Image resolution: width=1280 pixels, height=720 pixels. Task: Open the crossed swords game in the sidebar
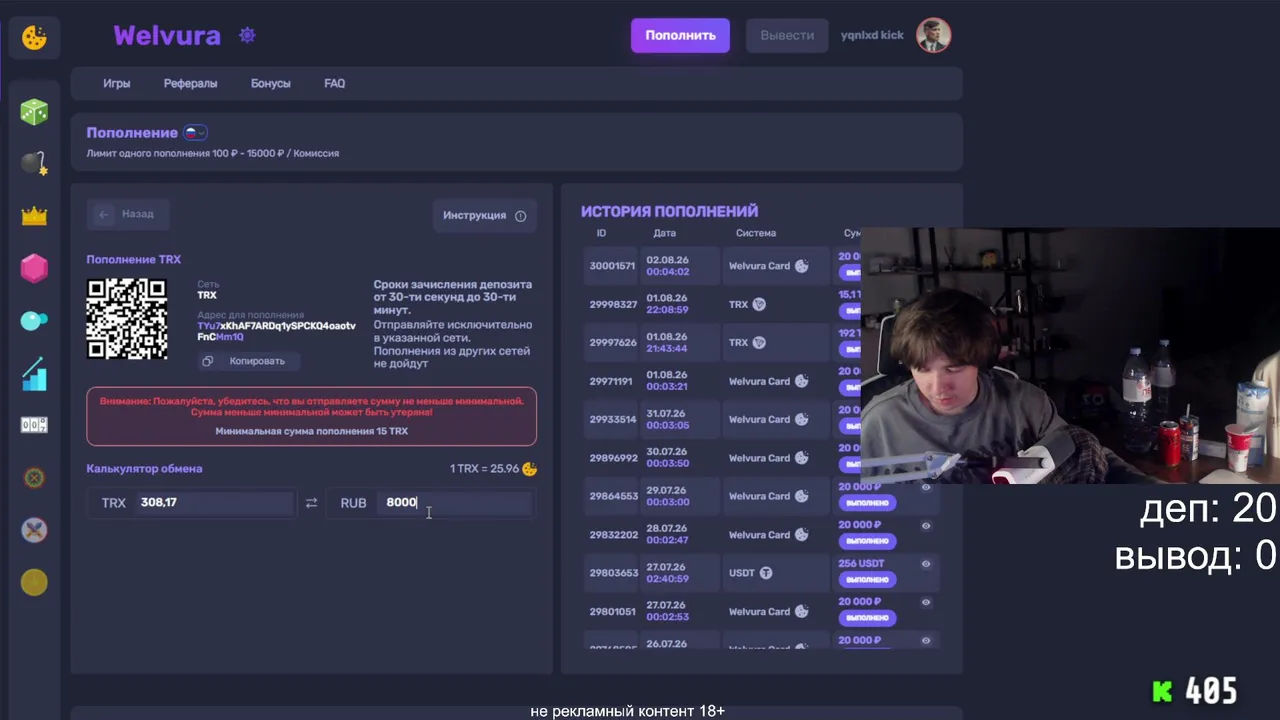(x=34, y=530)
